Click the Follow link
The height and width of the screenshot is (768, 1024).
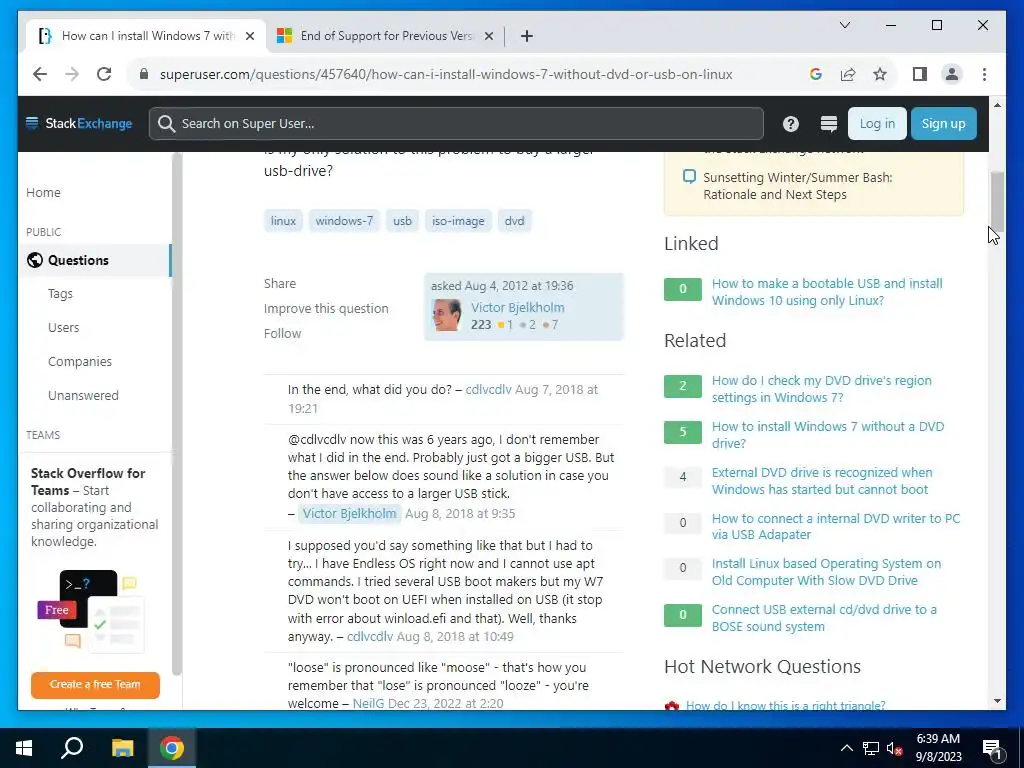click(x=282, y=333)
